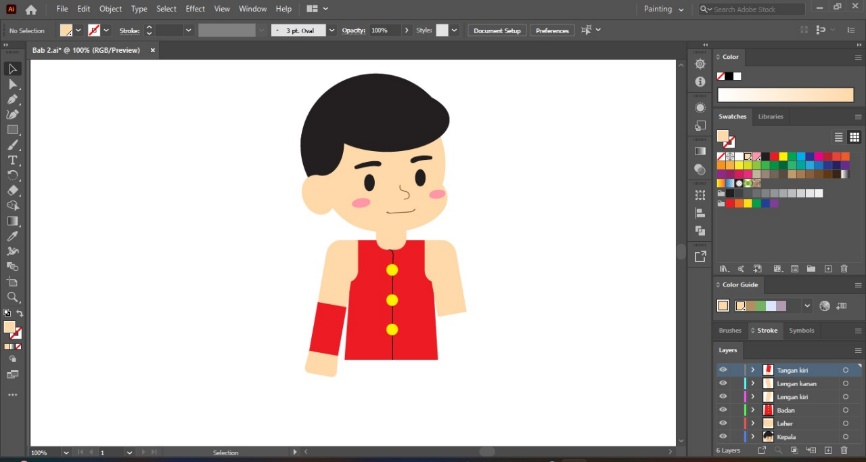
Task: Hide the Badan layer
Action: pos(723,410)
